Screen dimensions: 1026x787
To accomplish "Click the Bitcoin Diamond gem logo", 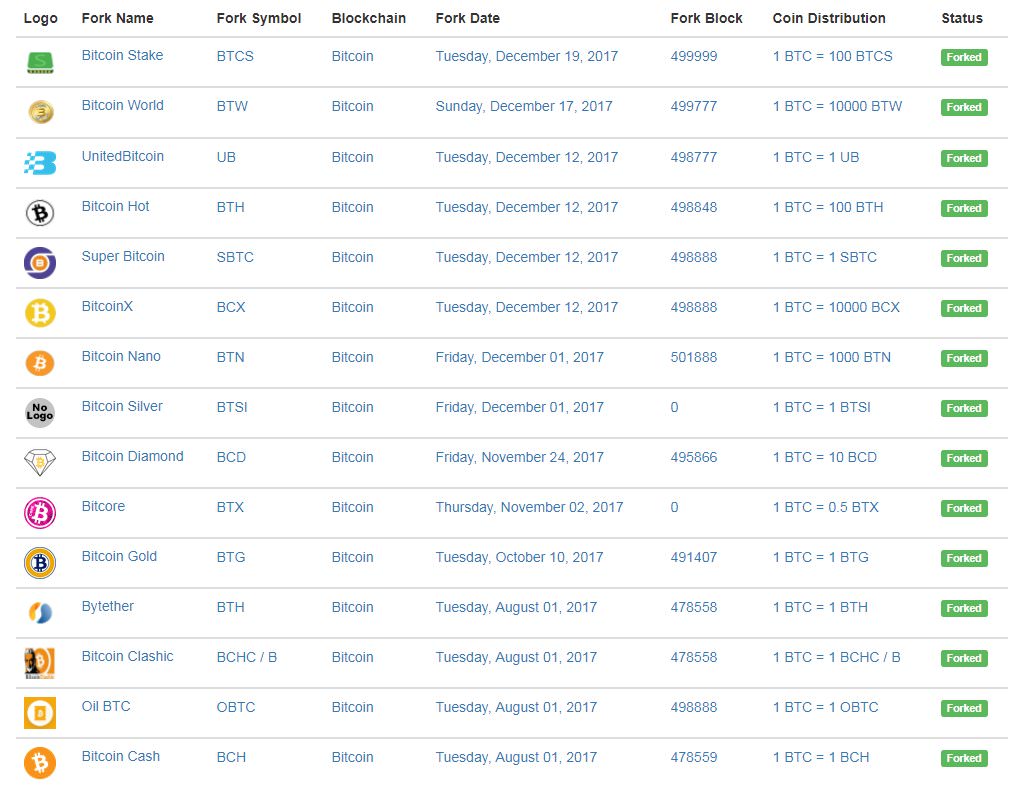I will point(40,463).
